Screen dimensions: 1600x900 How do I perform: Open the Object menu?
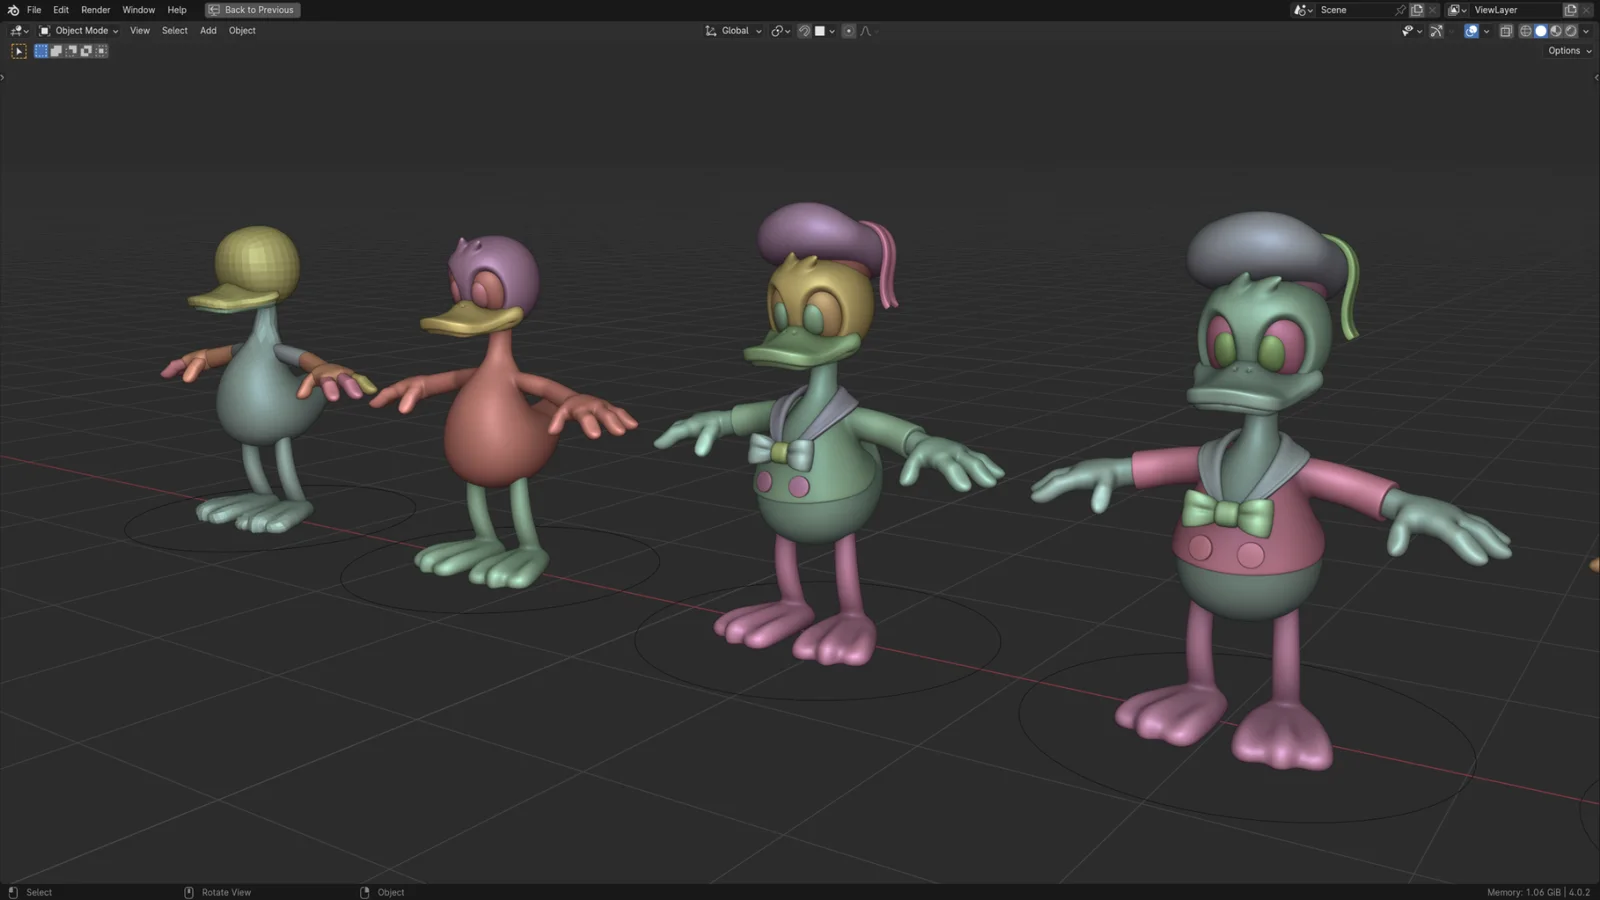tap(242, 30)
